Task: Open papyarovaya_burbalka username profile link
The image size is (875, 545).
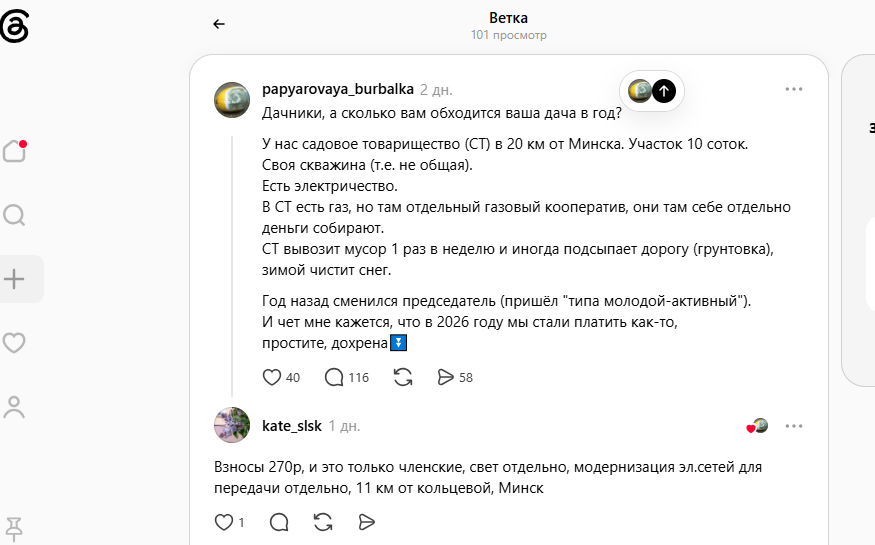Action: tap(338, 89)
